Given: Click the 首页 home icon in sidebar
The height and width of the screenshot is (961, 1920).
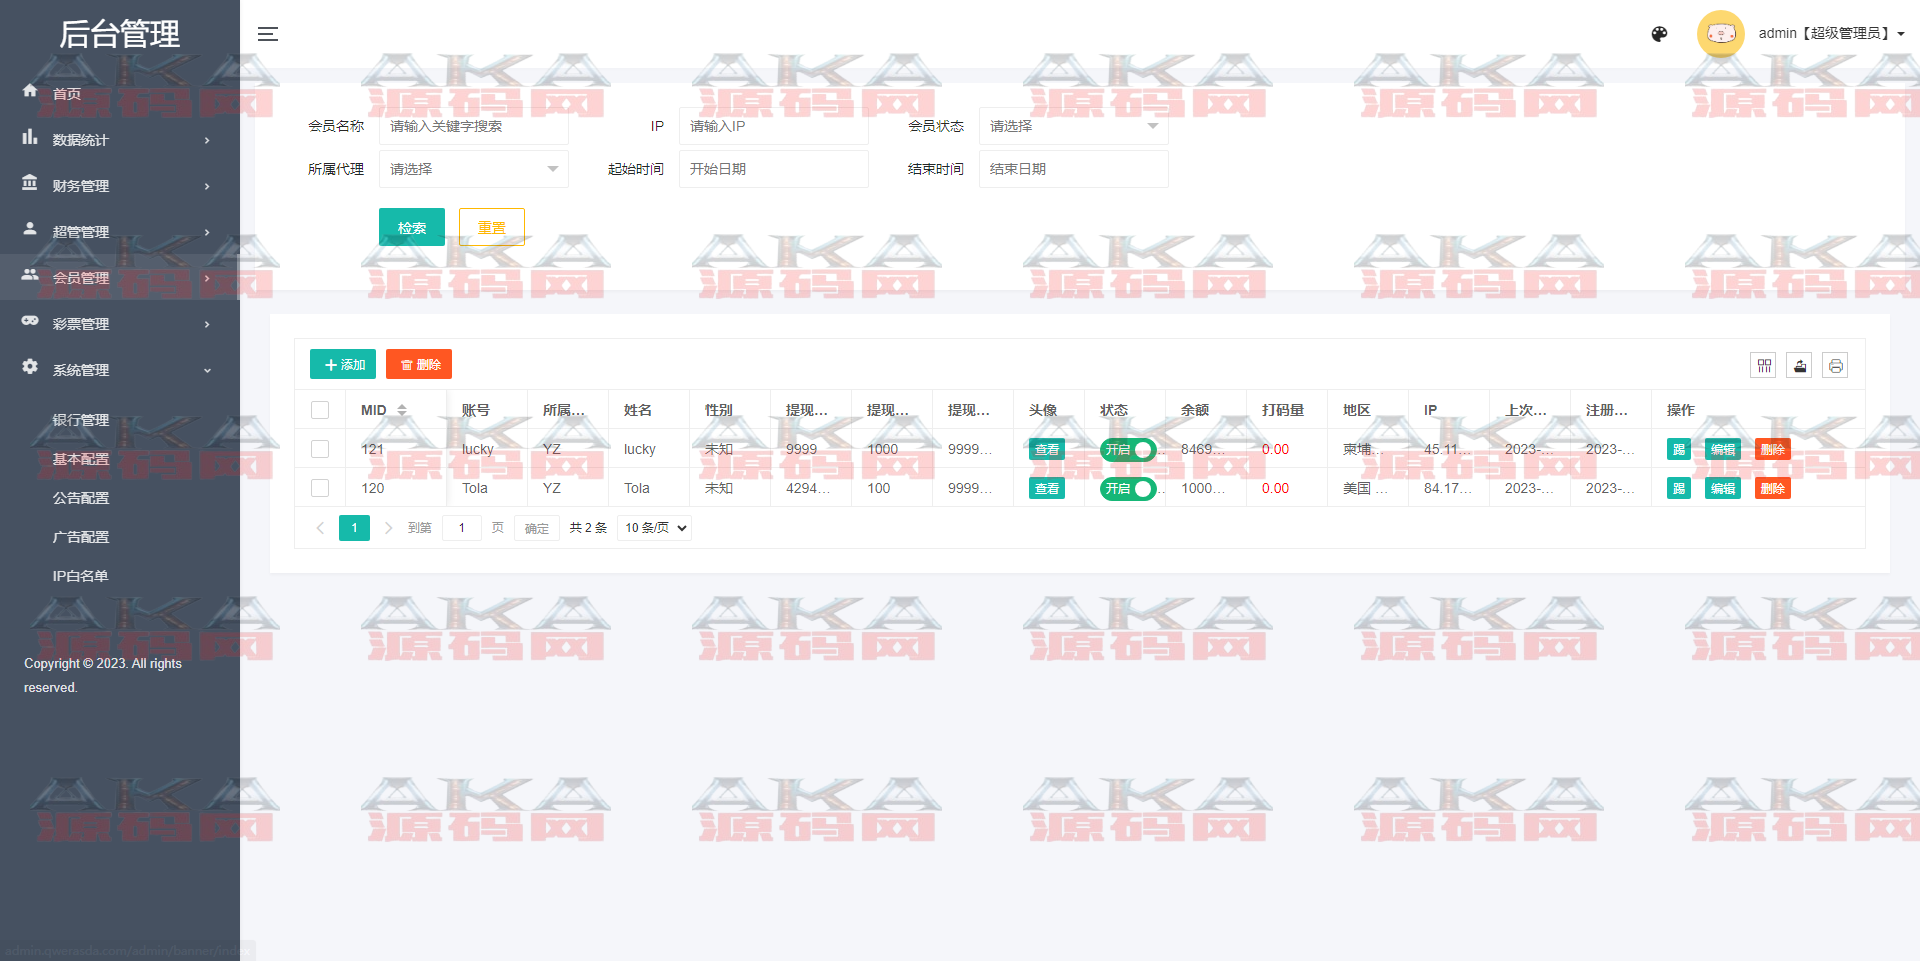Looking at the screenshot, I should tap(30, 92).
